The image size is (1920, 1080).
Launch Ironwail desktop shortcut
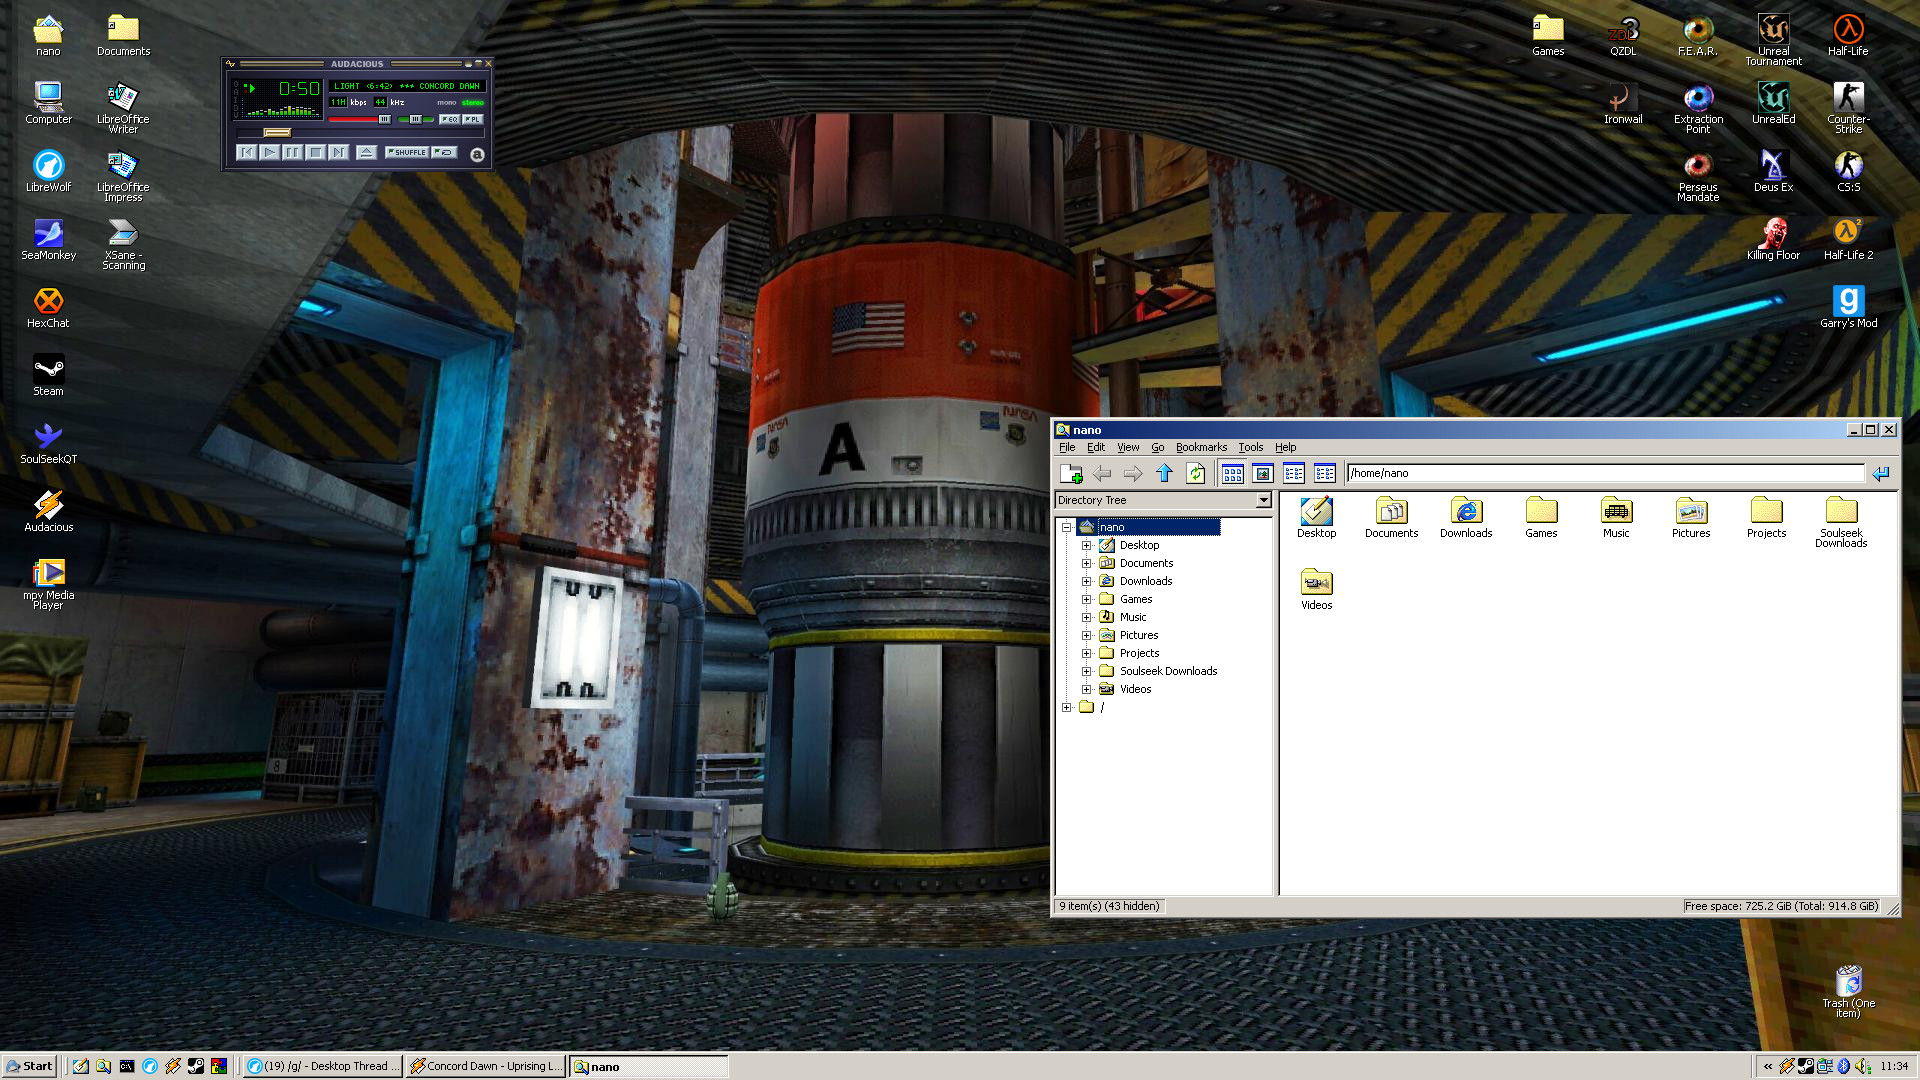click(1623, 103)
